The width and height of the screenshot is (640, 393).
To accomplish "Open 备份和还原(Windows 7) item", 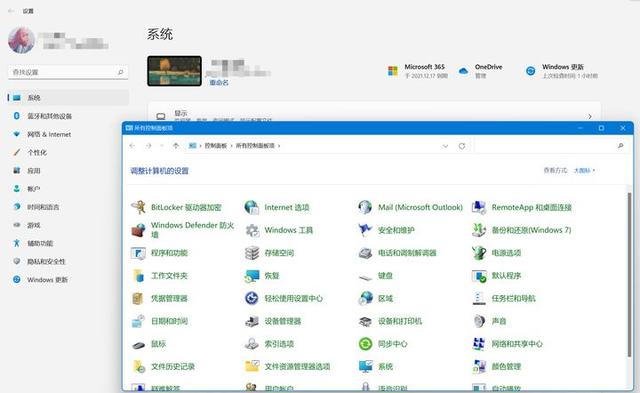I will click(x=521, y=230).
